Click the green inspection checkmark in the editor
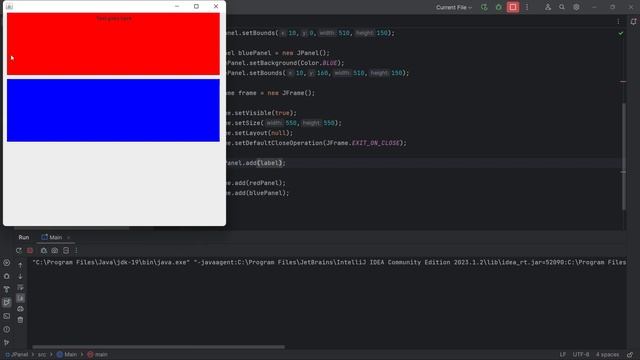 [621, 33]
